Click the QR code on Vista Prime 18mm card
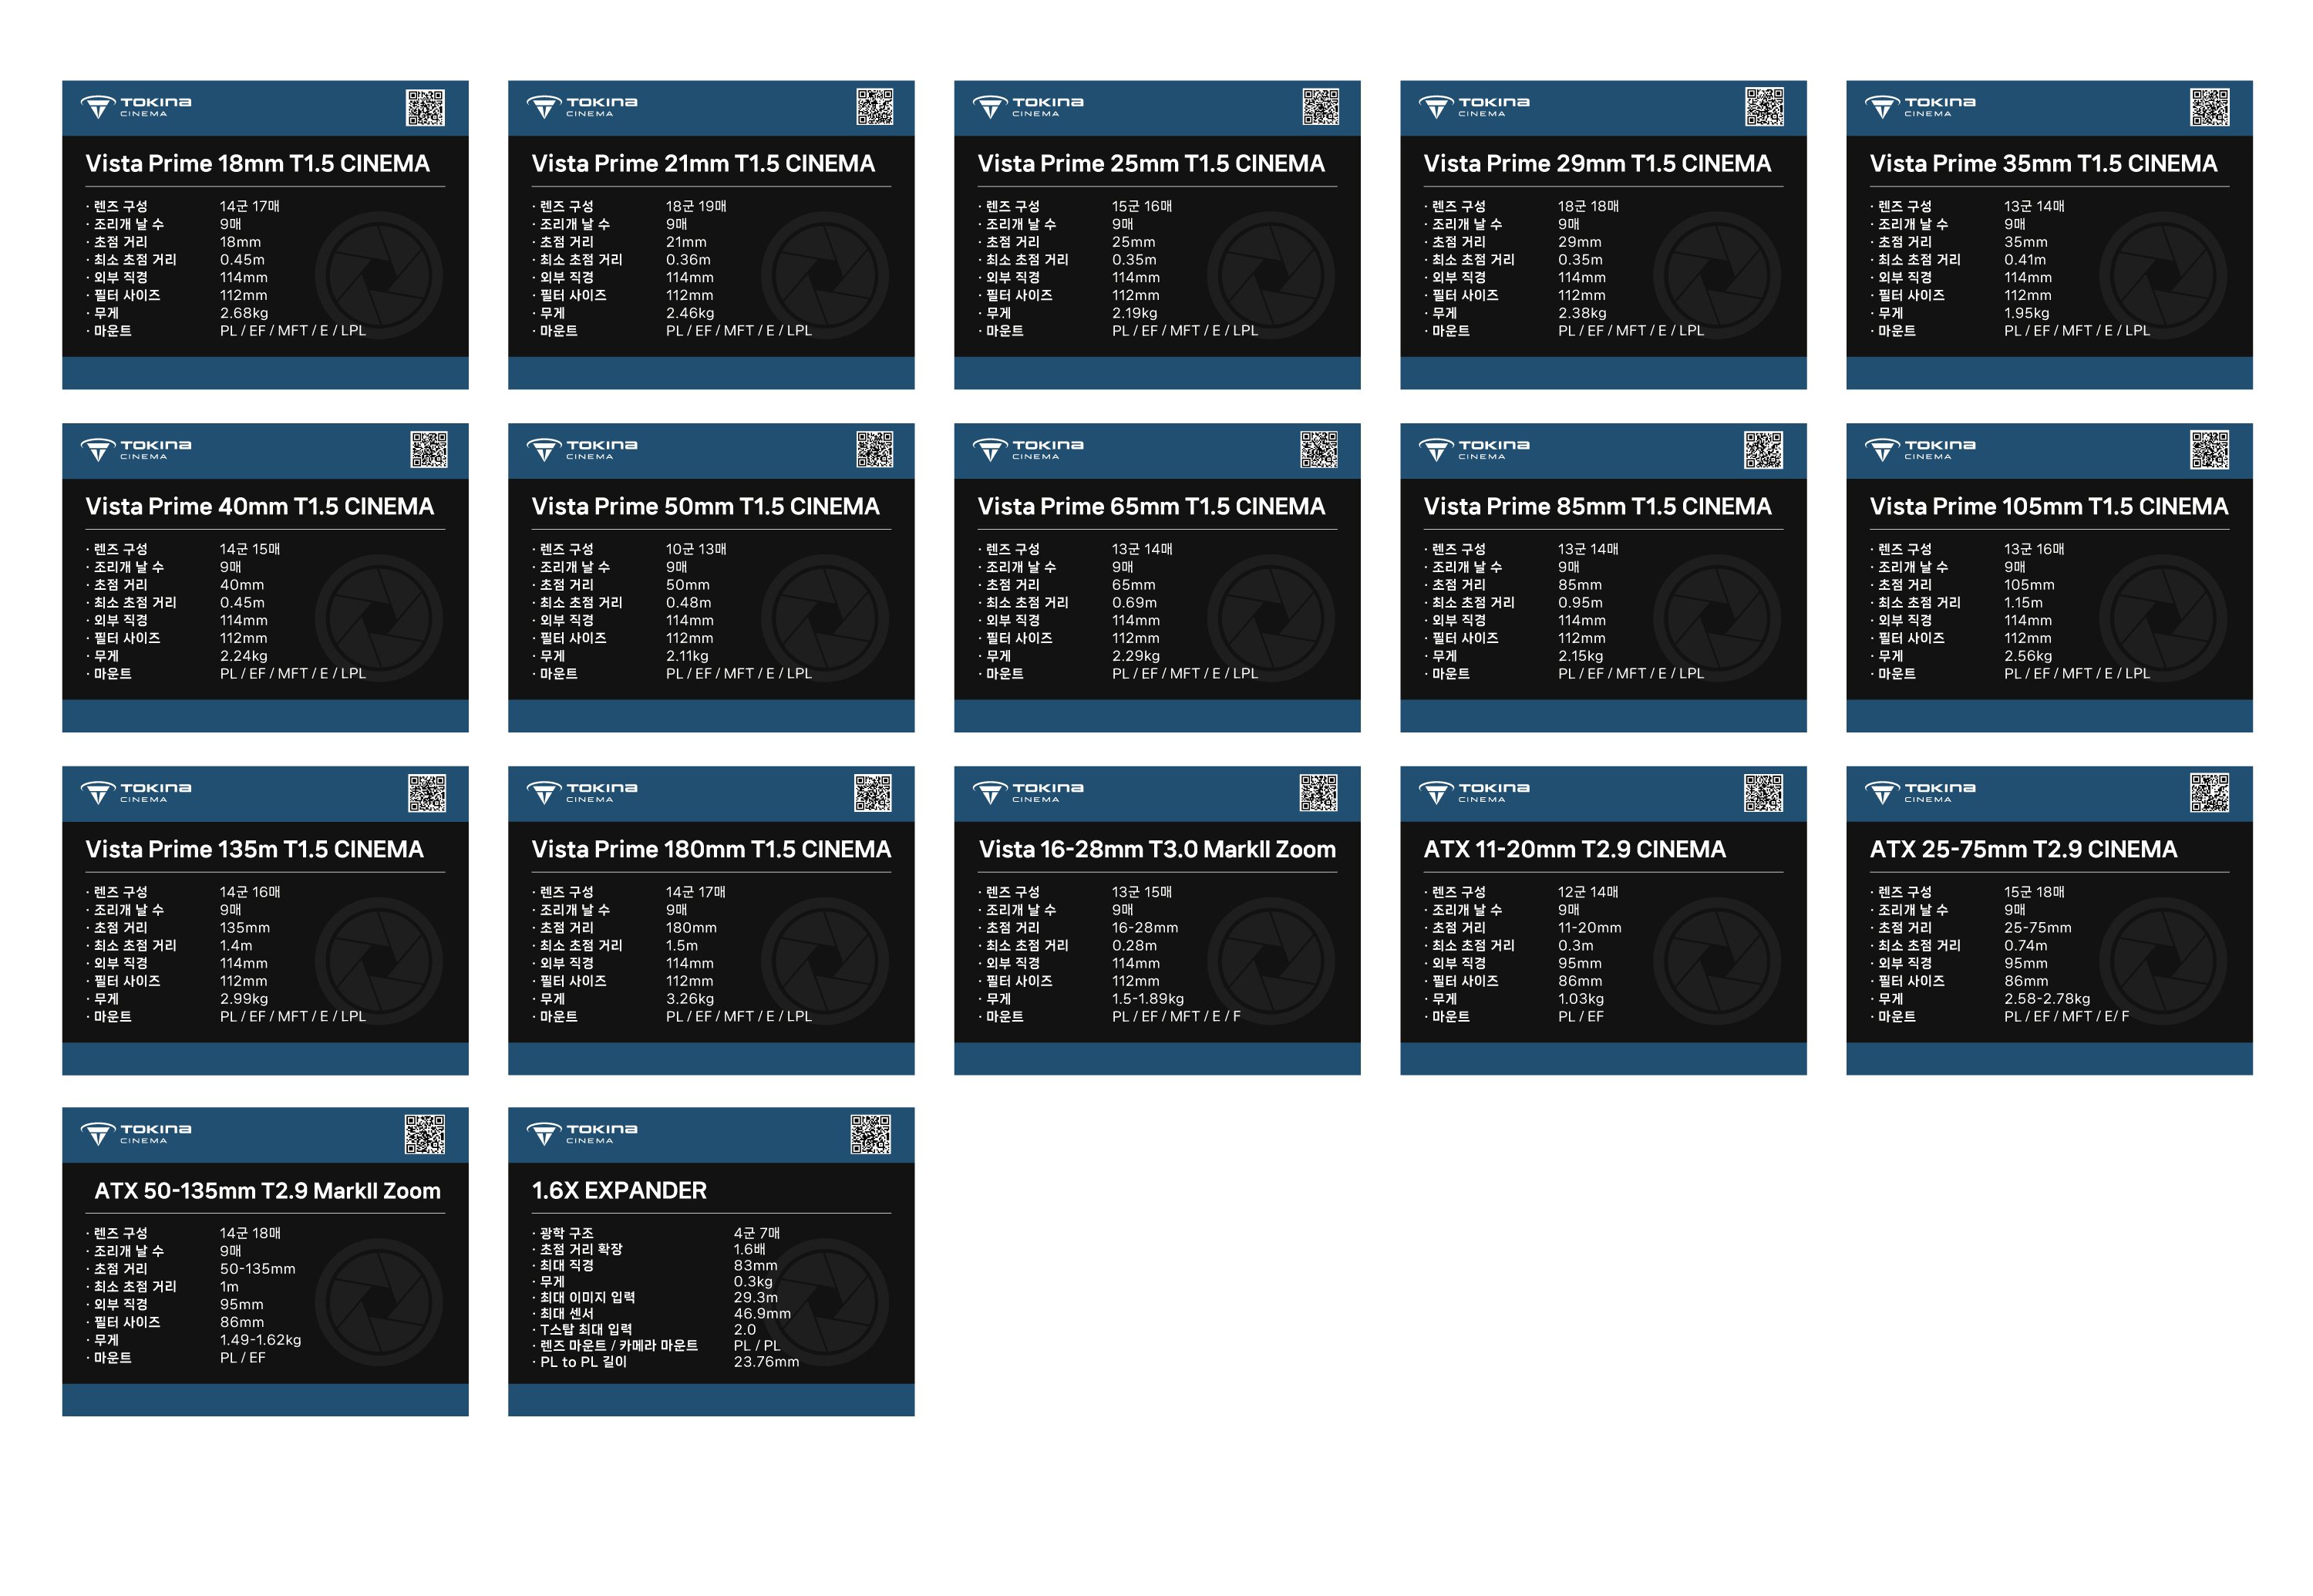The width and height of the screenshot is (2313, 1596). coord(425,107)
